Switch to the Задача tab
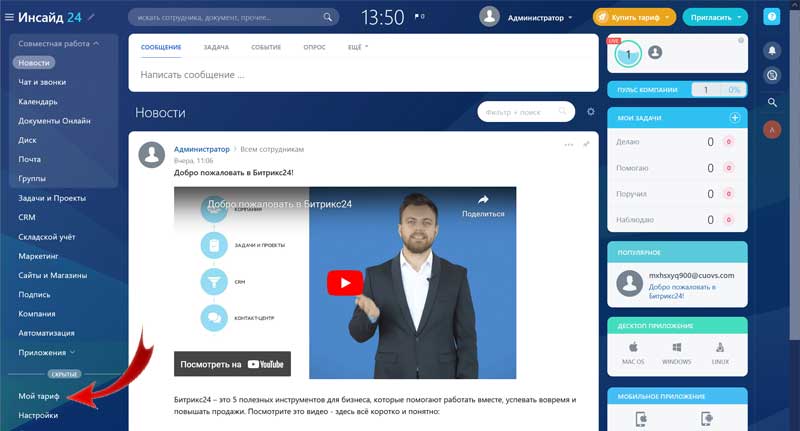The width and height of the screenshot is (800, 431). click(215, 47)
